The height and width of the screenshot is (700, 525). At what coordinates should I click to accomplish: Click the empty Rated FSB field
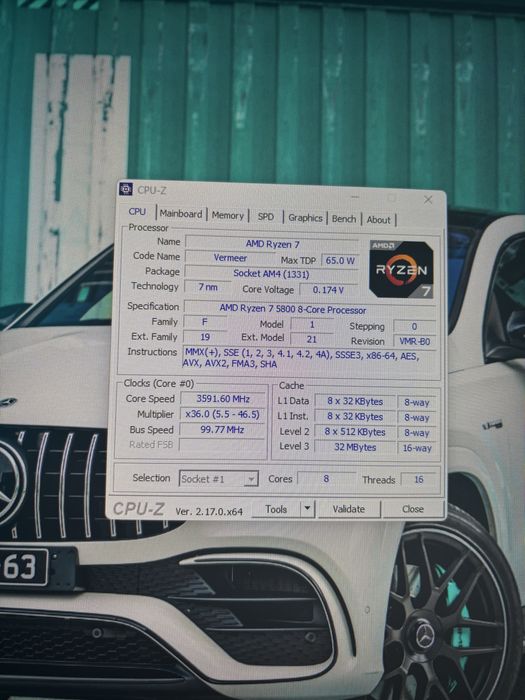pyautogui.click(x=222, y=445)
